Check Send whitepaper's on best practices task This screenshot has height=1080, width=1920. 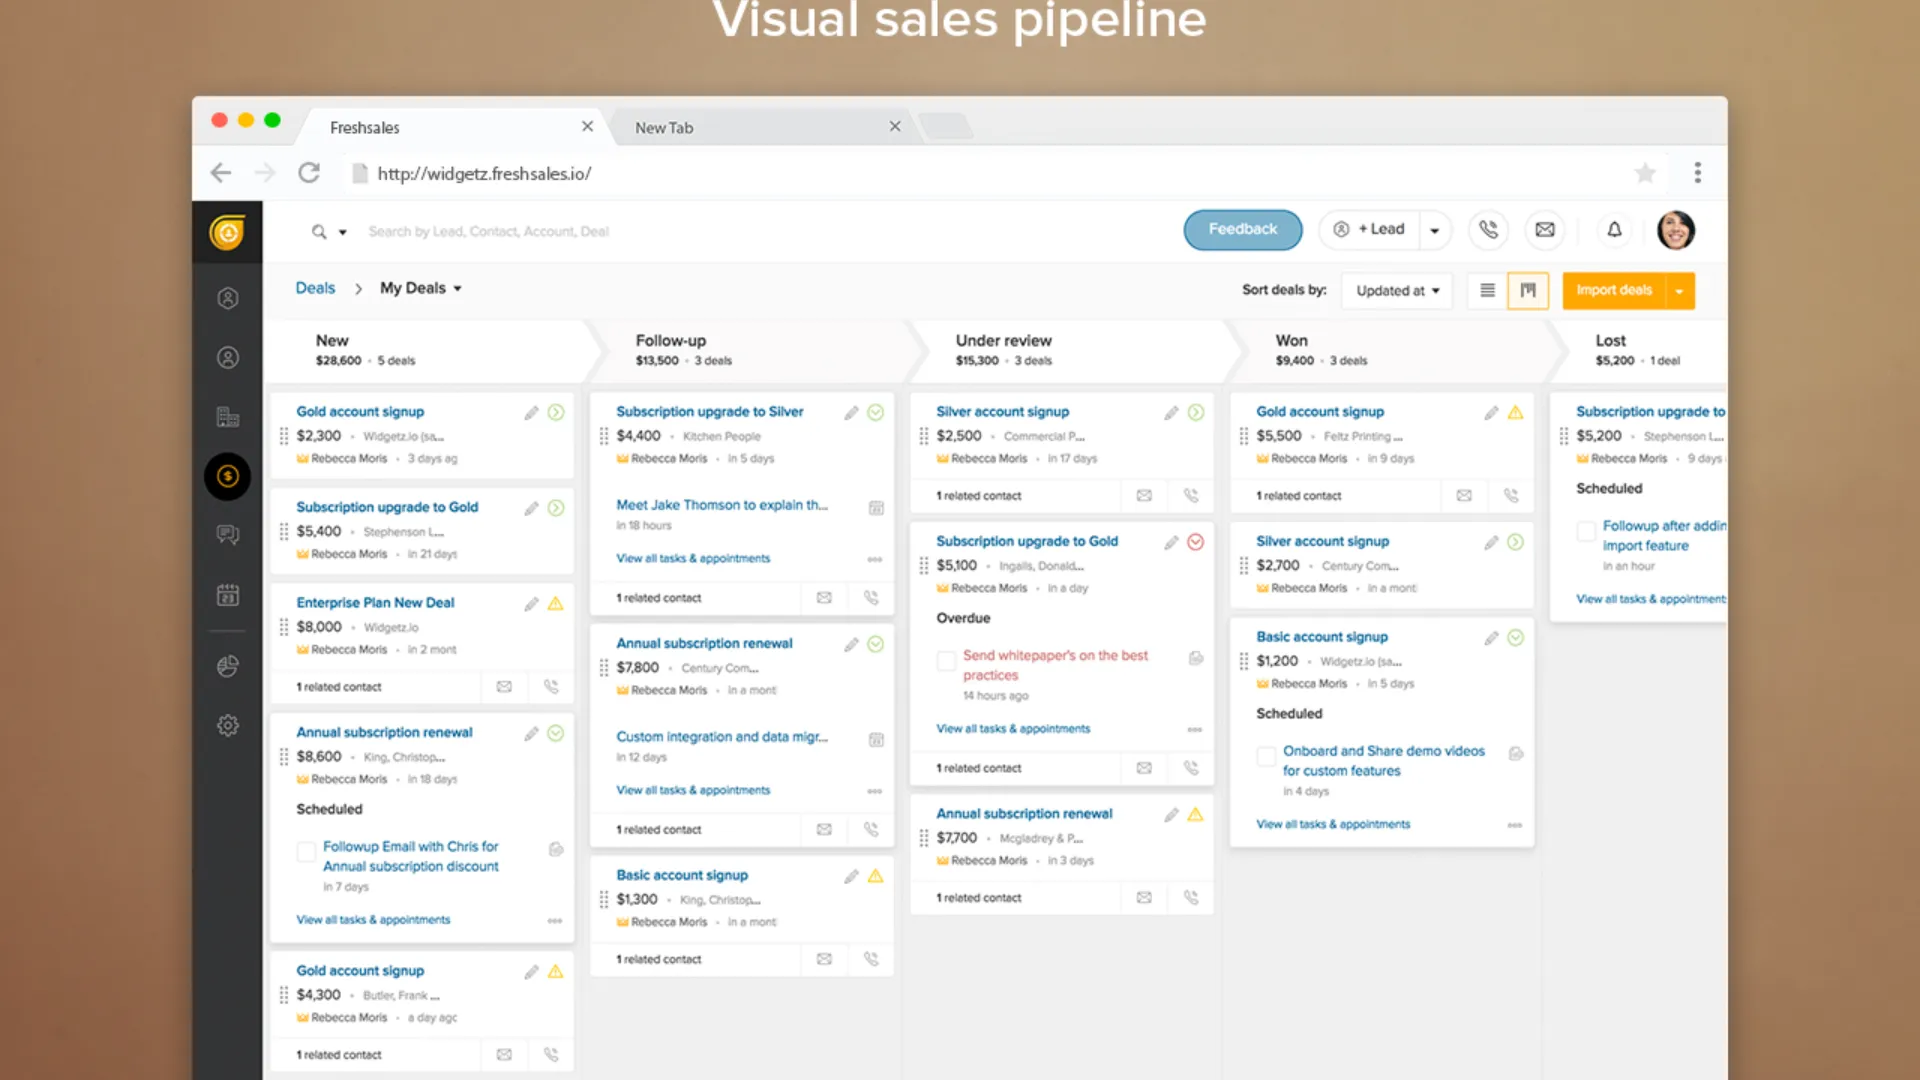pyautogui.click(x=945, y=661)
